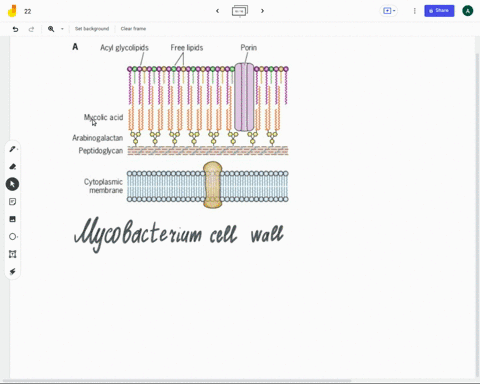Click Set background
Viewport: 480px width, 384px height.
92,29
